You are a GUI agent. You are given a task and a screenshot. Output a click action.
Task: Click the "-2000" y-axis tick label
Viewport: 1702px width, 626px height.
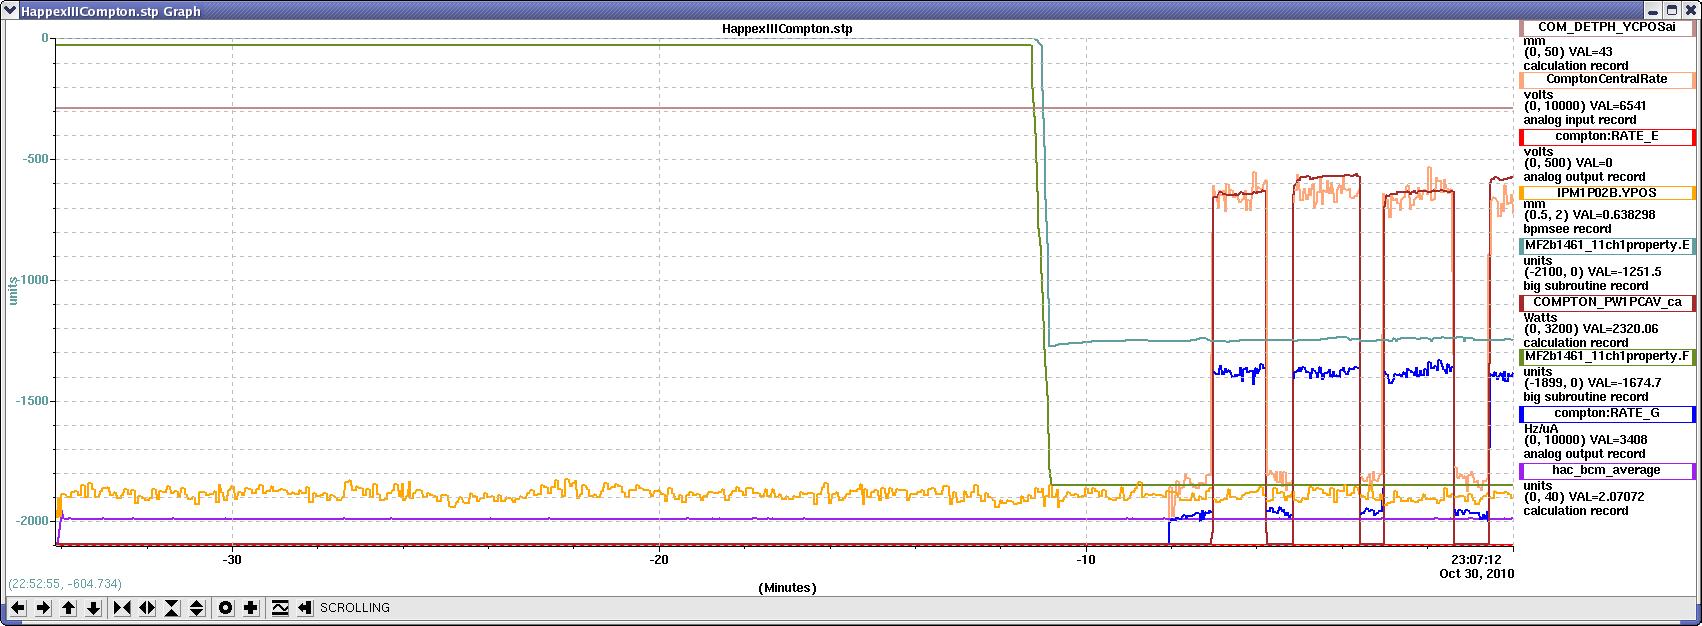coord(32,522)
